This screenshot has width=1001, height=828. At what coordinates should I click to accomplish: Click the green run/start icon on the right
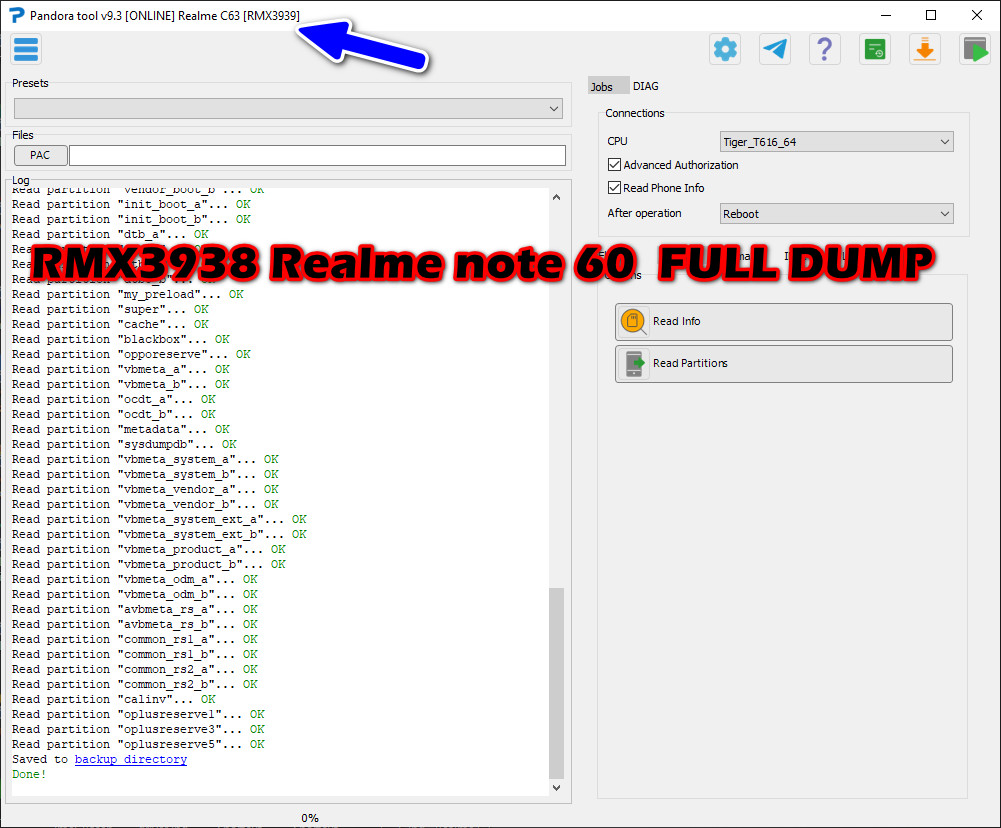pyautogui.click(x=974, y=48)
